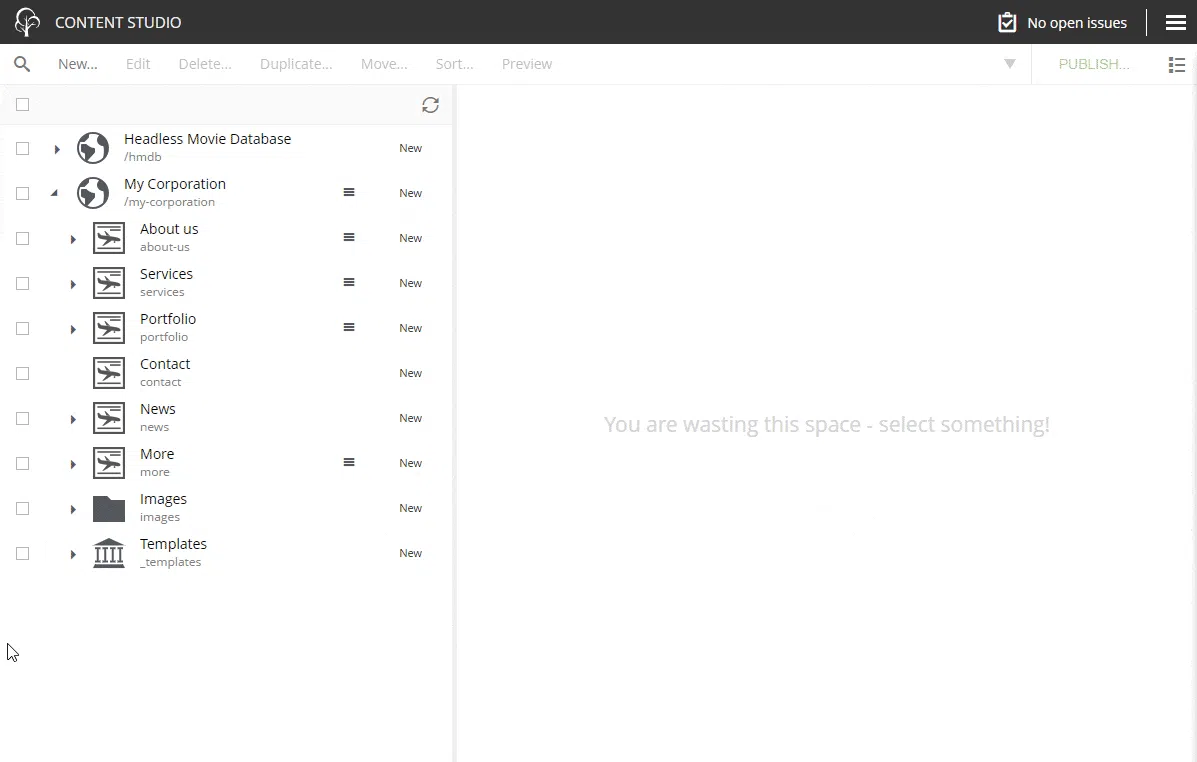
Task: Click the New status on News row
Action: (x=411, y=418)
